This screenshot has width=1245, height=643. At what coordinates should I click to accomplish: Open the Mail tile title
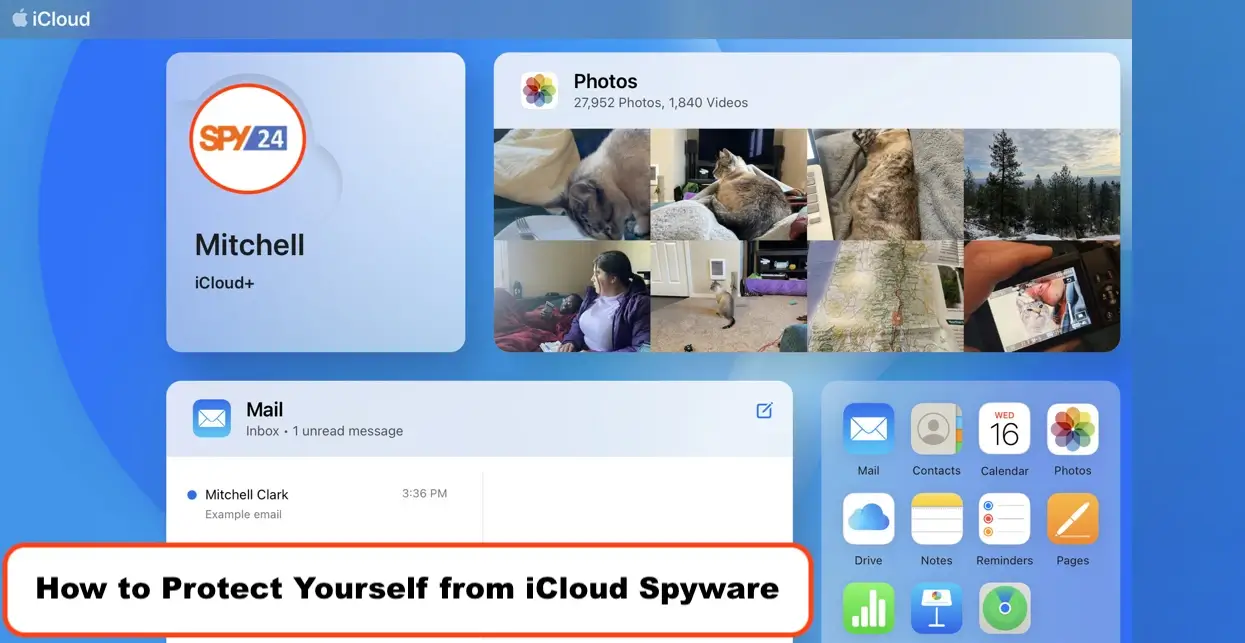[x=264, y=409]
